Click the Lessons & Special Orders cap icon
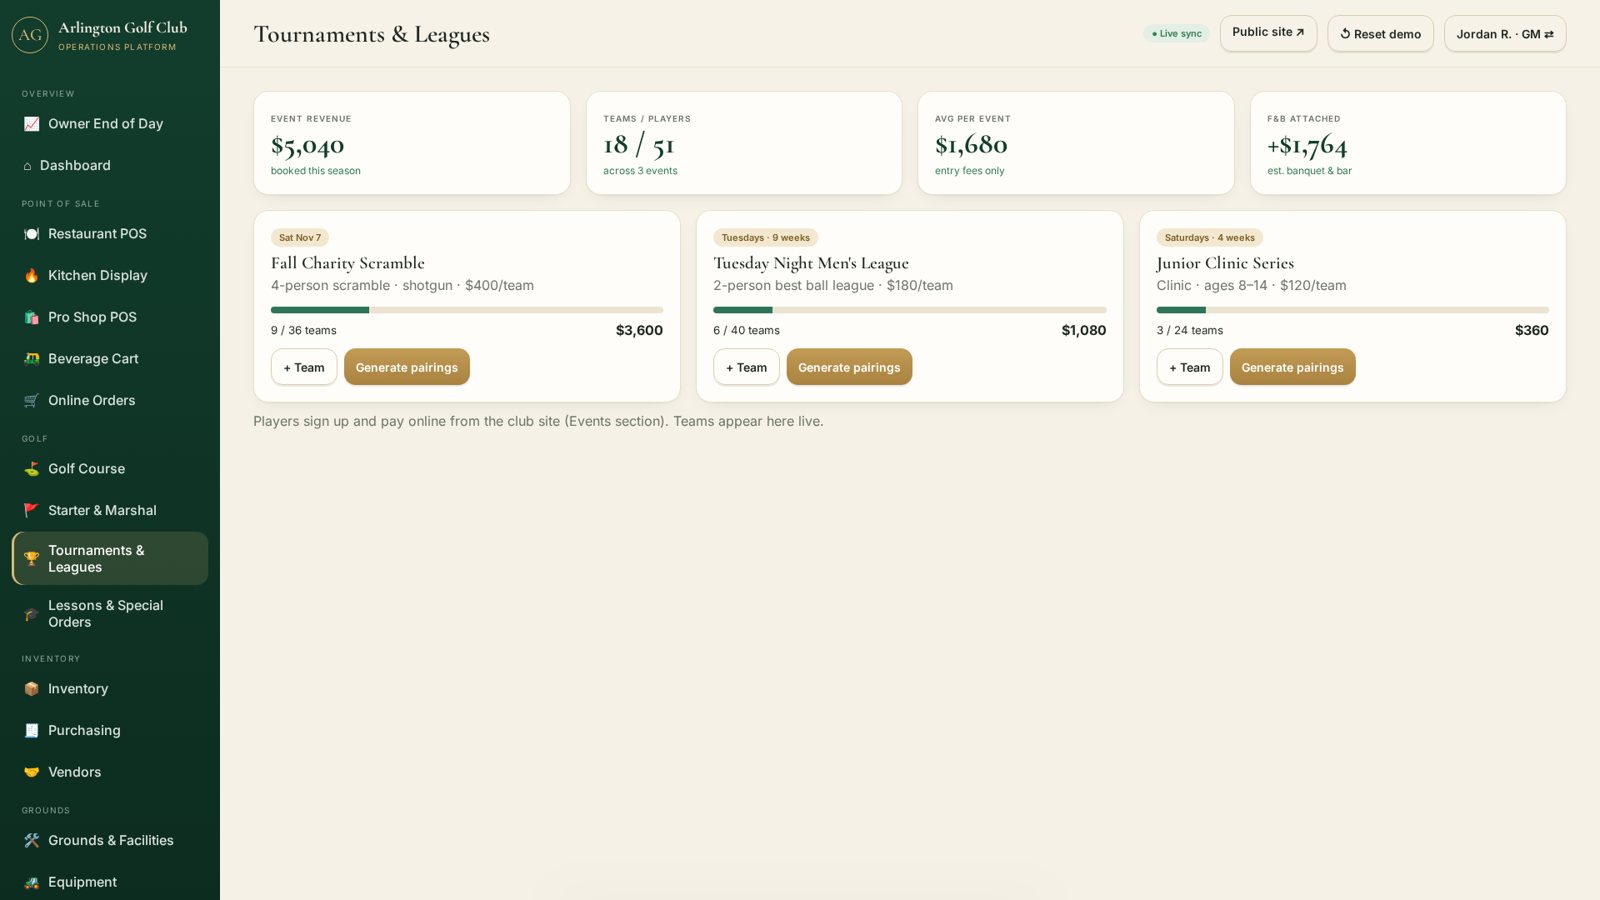Image resolution: width=1600 pixels, height=900 pixels. [31, 614]
